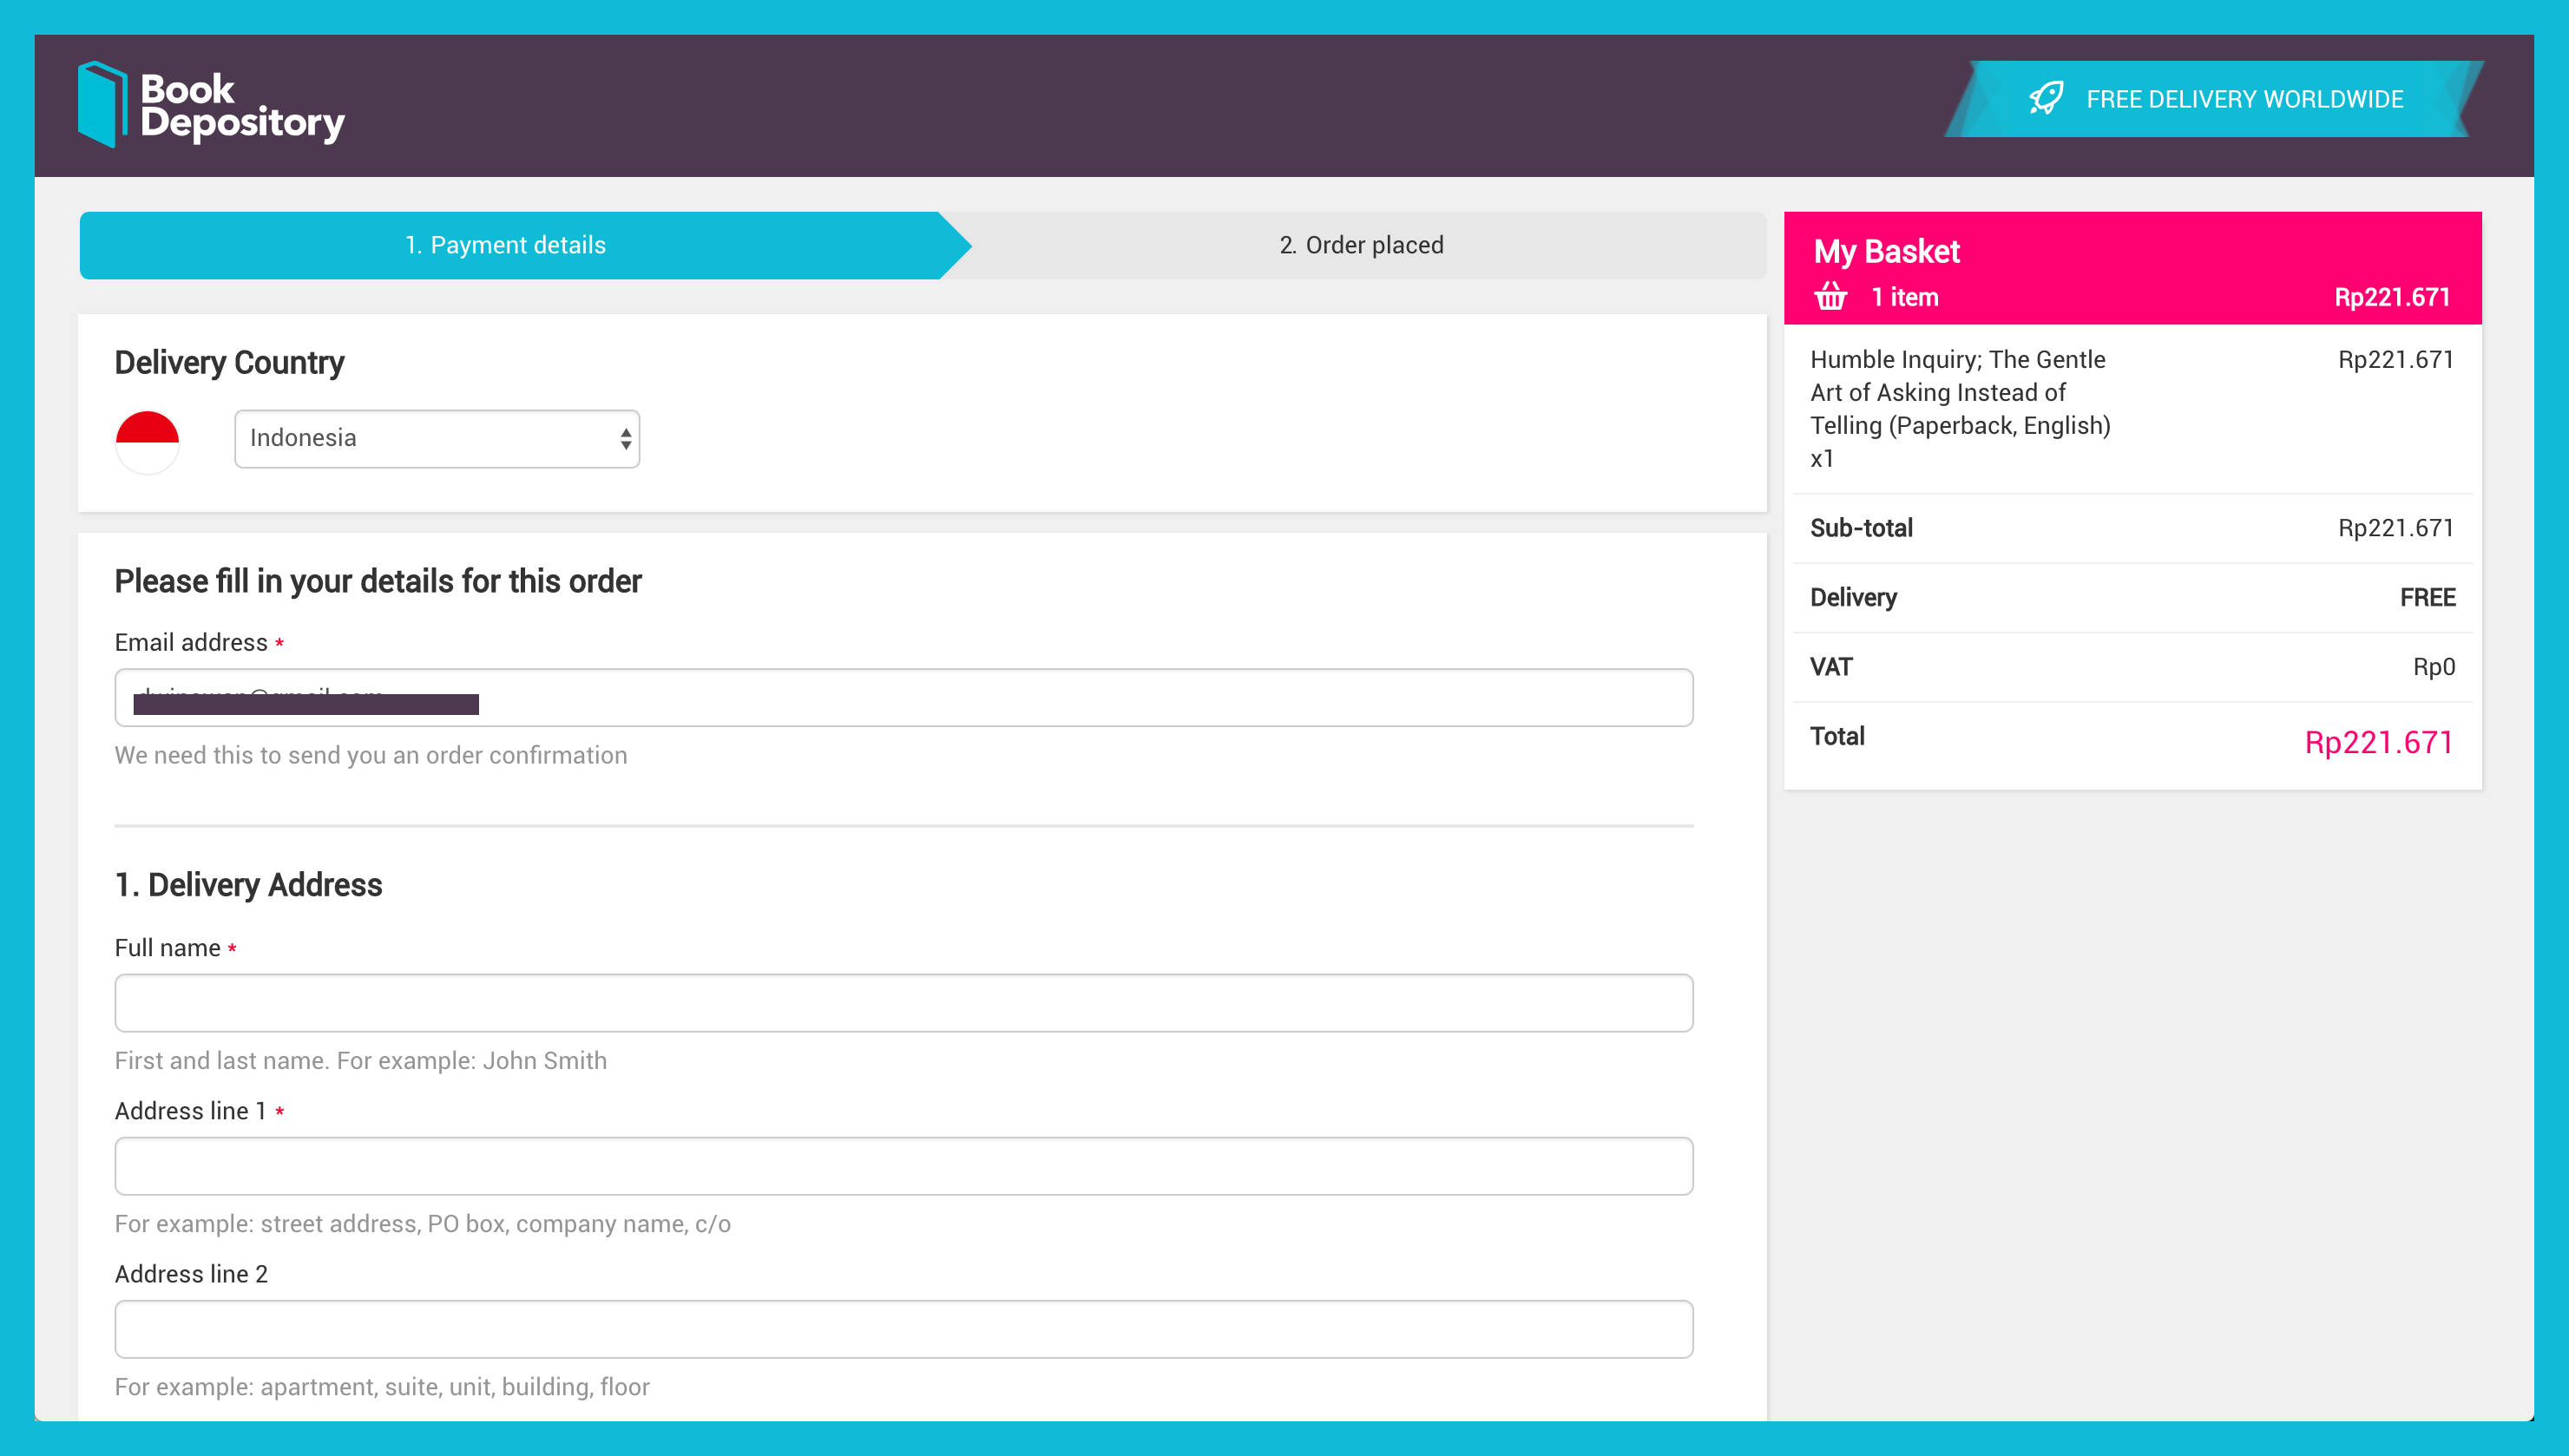Click the basket icon in My Basket
Image resolution: width=2569 pixels, height=1456 pixels.
click(1830, 296)
